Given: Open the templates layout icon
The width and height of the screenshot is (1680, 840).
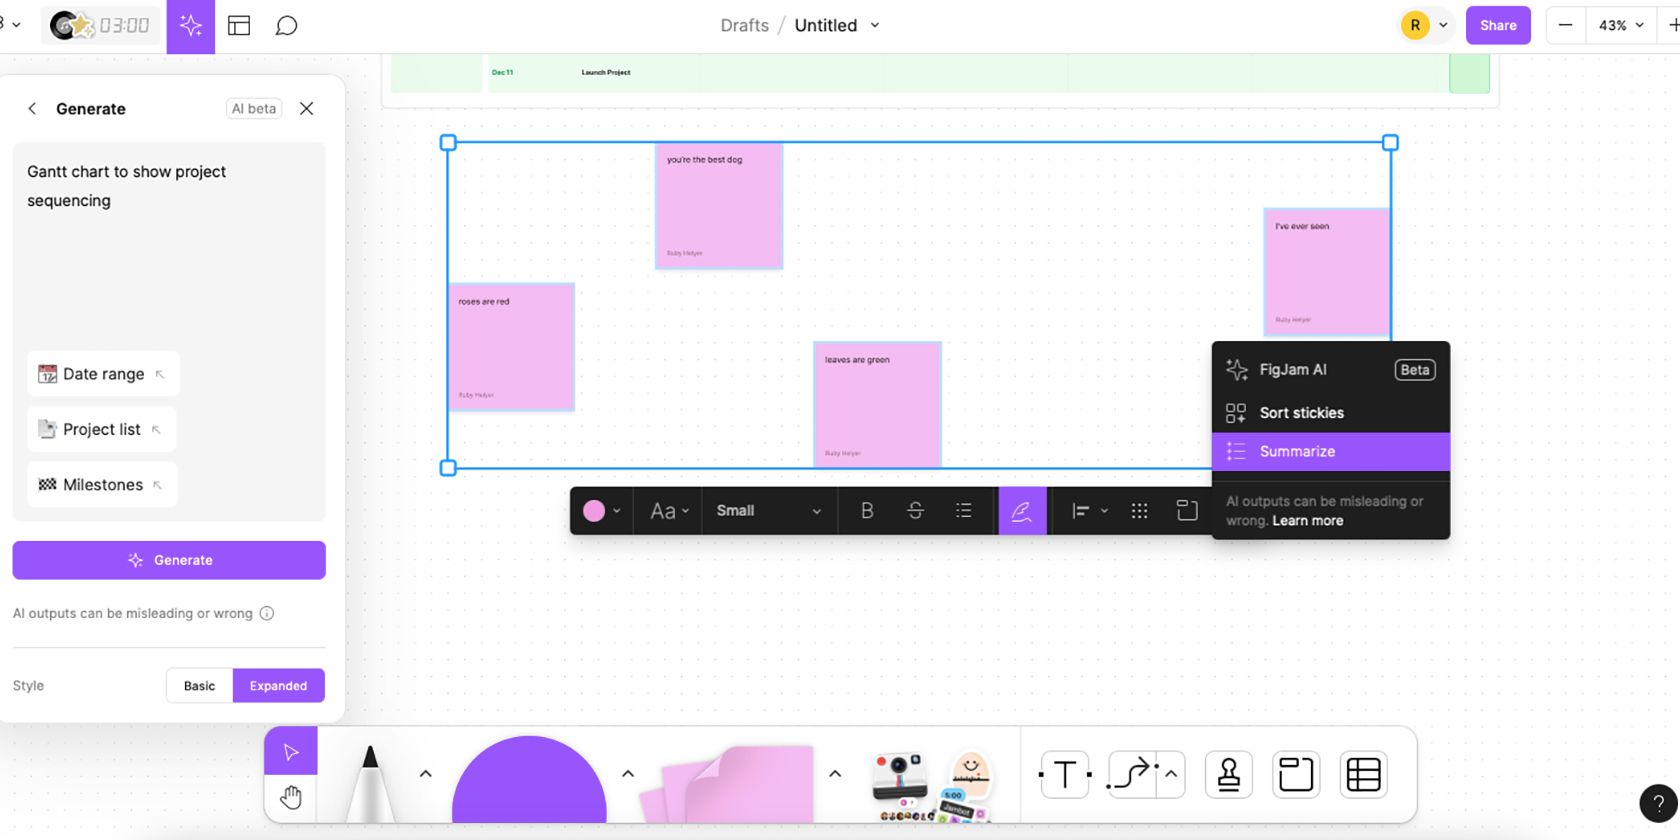Looking at the screenshot, I should pos(239,26).
